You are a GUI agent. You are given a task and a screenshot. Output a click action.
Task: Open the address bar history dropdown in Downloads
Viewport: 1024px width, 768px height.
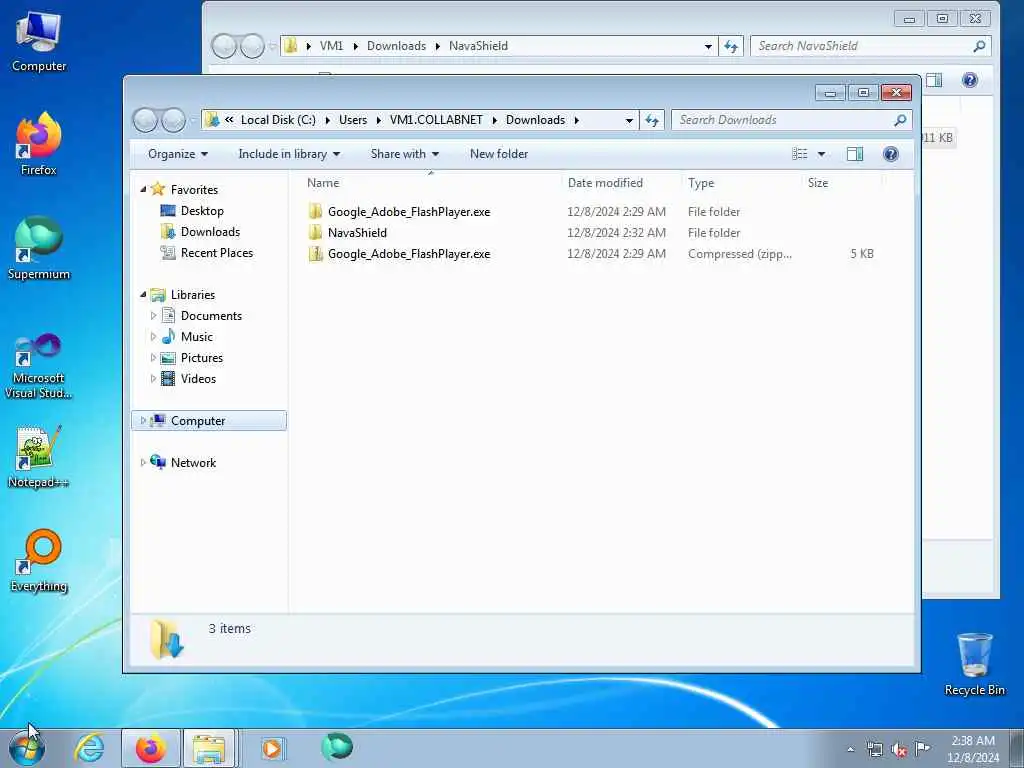point(629,120)
